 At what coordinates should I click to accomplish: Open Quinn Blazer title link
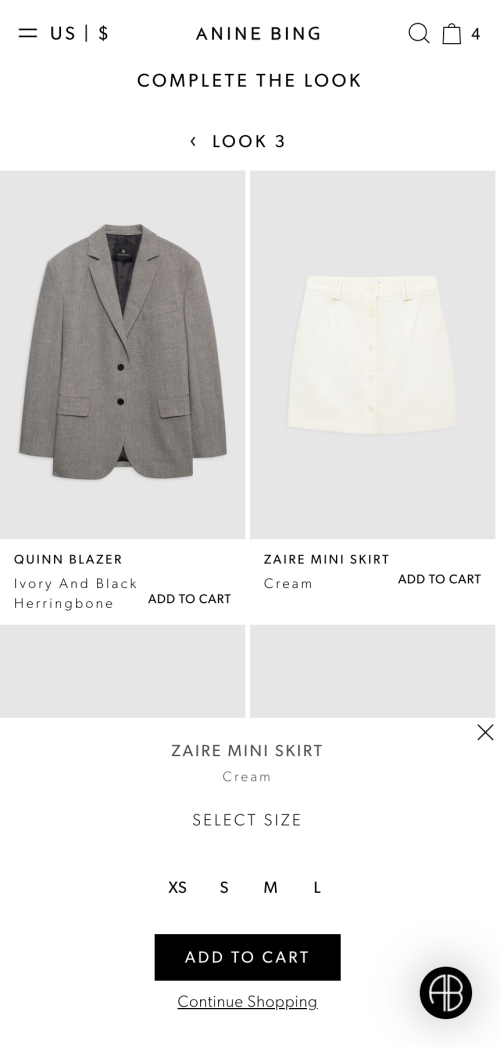68,560
